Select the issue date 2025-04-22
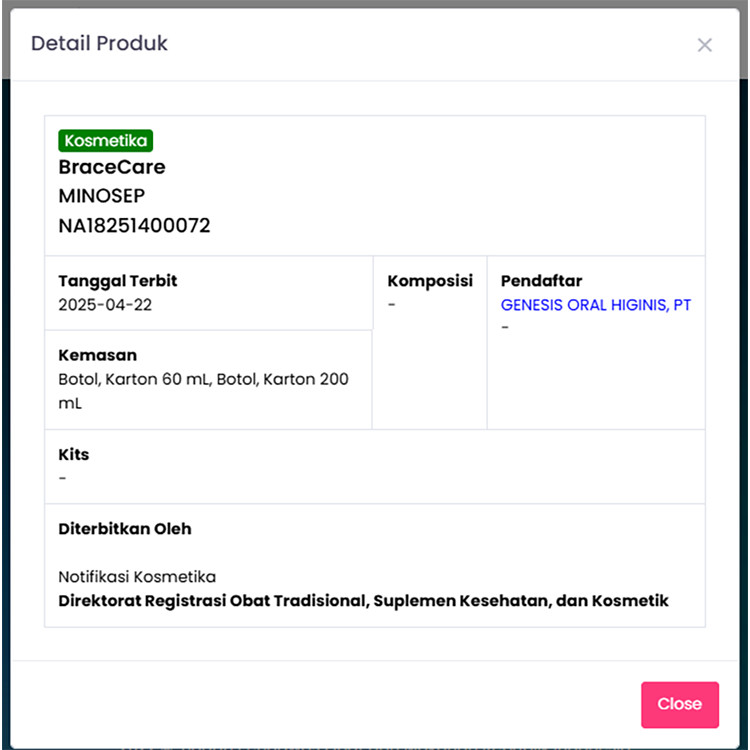 pyautogui.click(x=105, y=305)
